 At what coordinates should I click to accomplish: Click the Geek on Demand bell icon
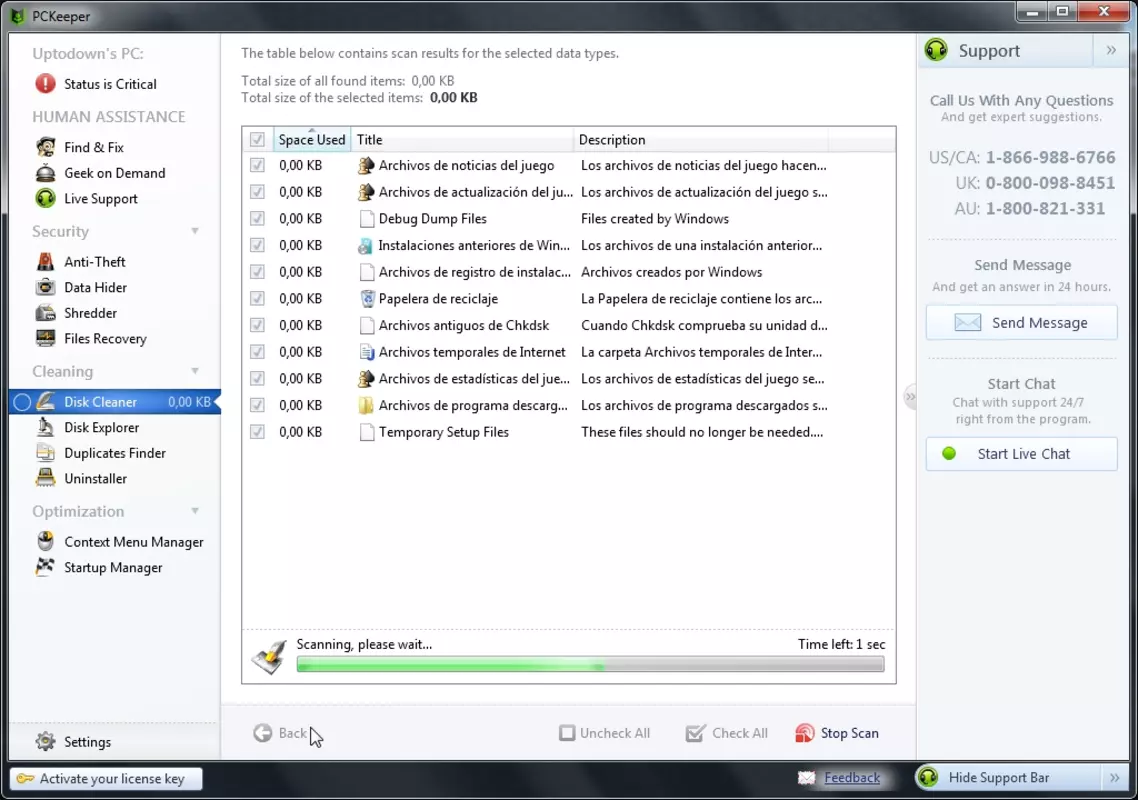(x=46, y=173)
